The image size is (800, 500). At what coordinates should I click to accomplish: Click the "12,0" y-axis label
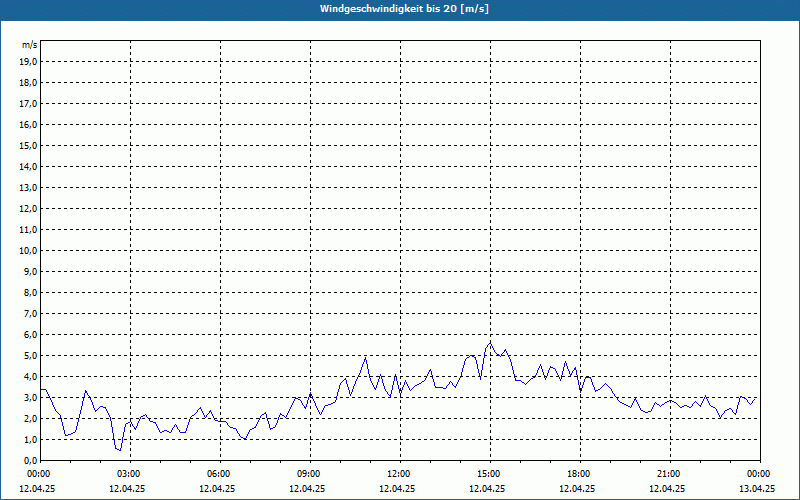tap(29, 209)
